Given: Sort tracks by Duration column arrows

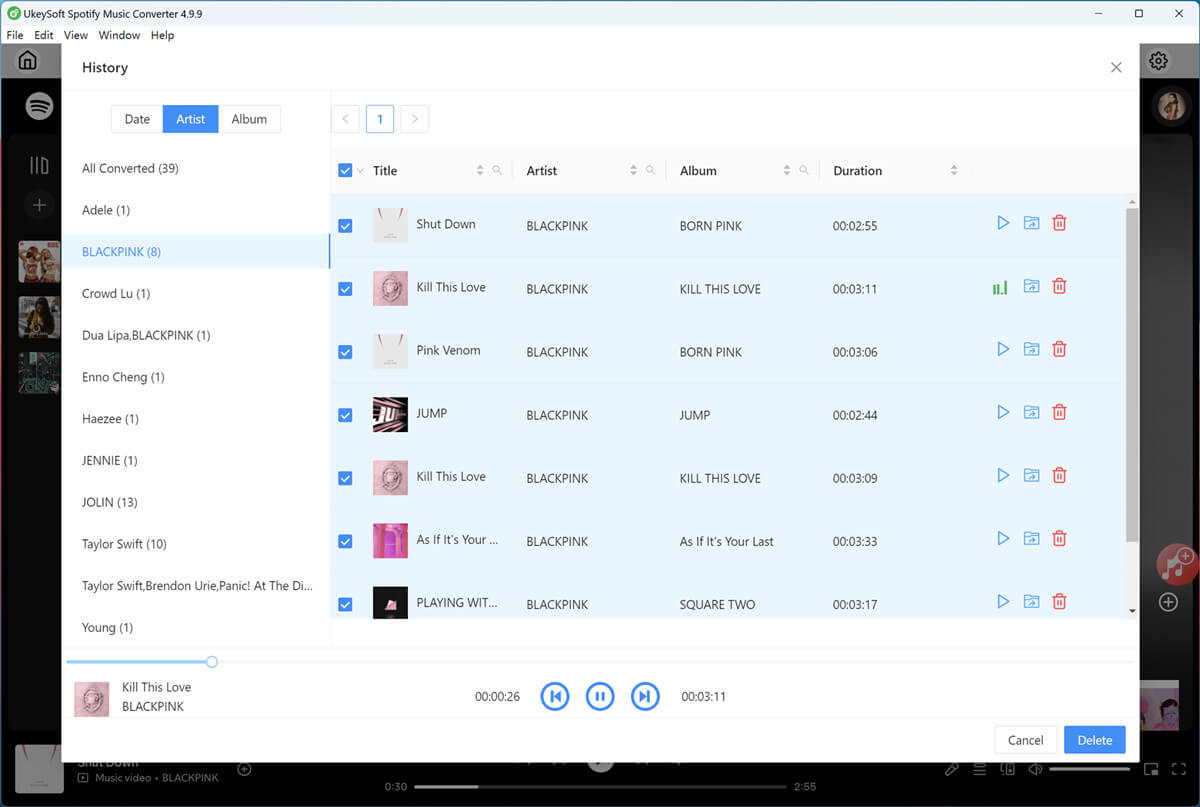Looking at the screenshot, I should pyautogui.click(x=954, y=171).
